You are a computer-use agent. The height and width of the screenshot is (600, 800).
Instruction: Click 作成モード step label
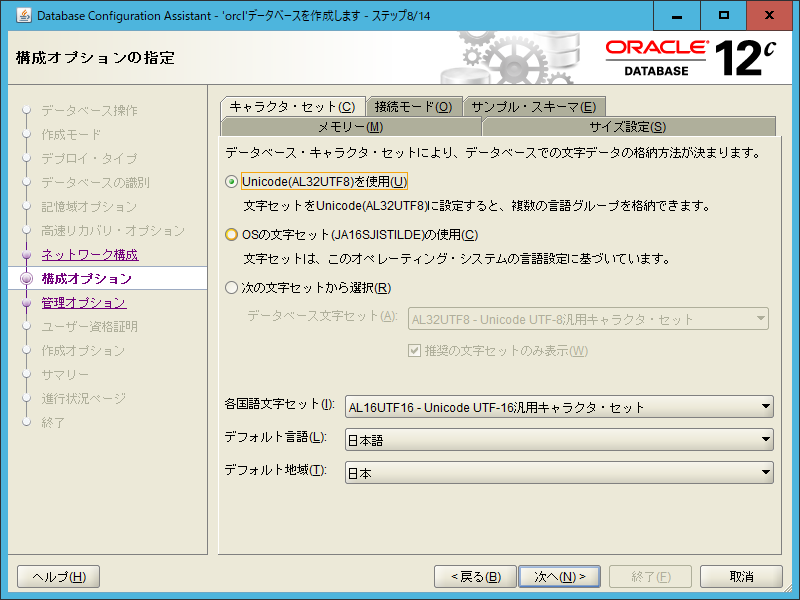click(71, 134)
